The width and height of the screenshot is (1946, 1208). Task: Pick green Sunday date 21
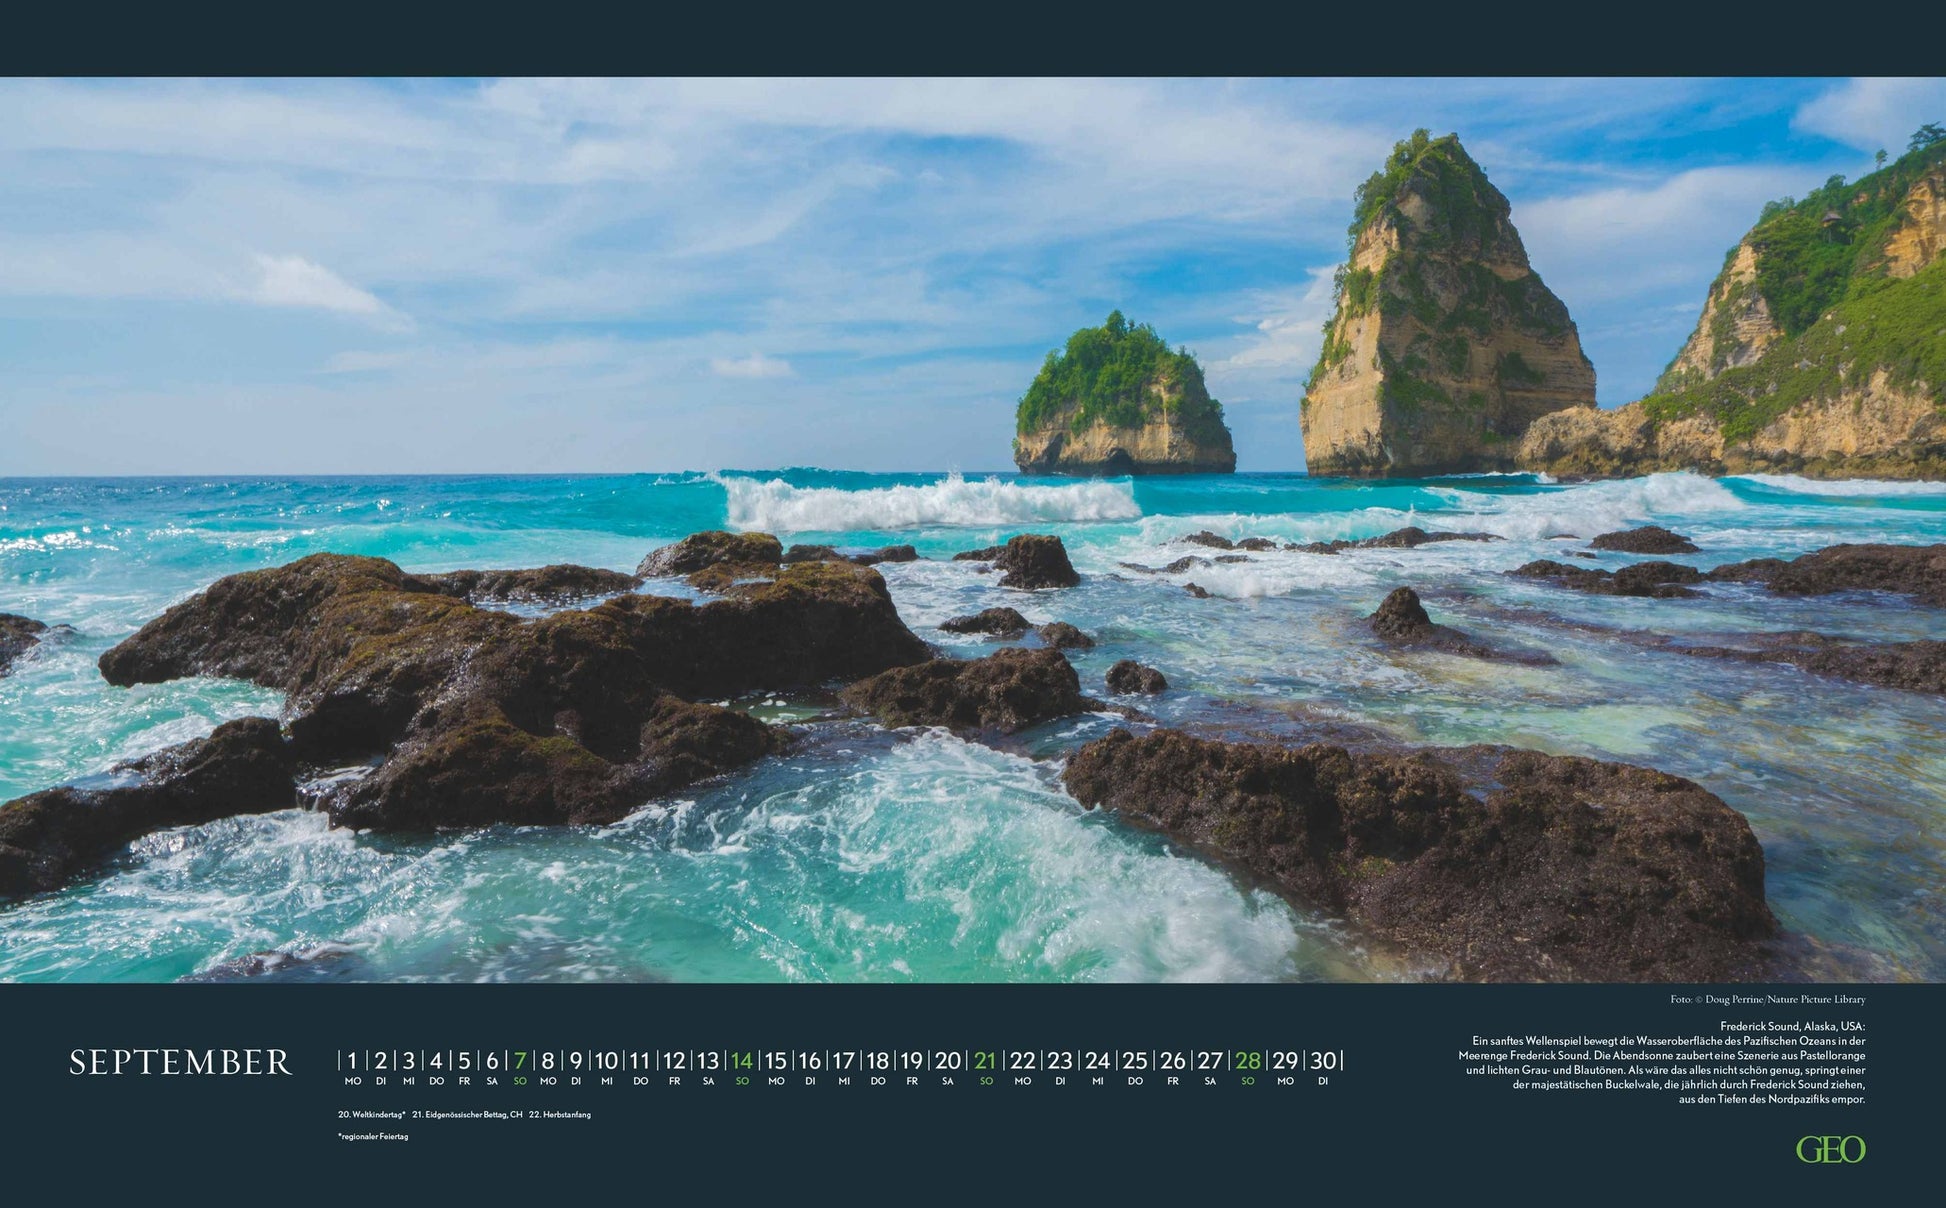986,1062
